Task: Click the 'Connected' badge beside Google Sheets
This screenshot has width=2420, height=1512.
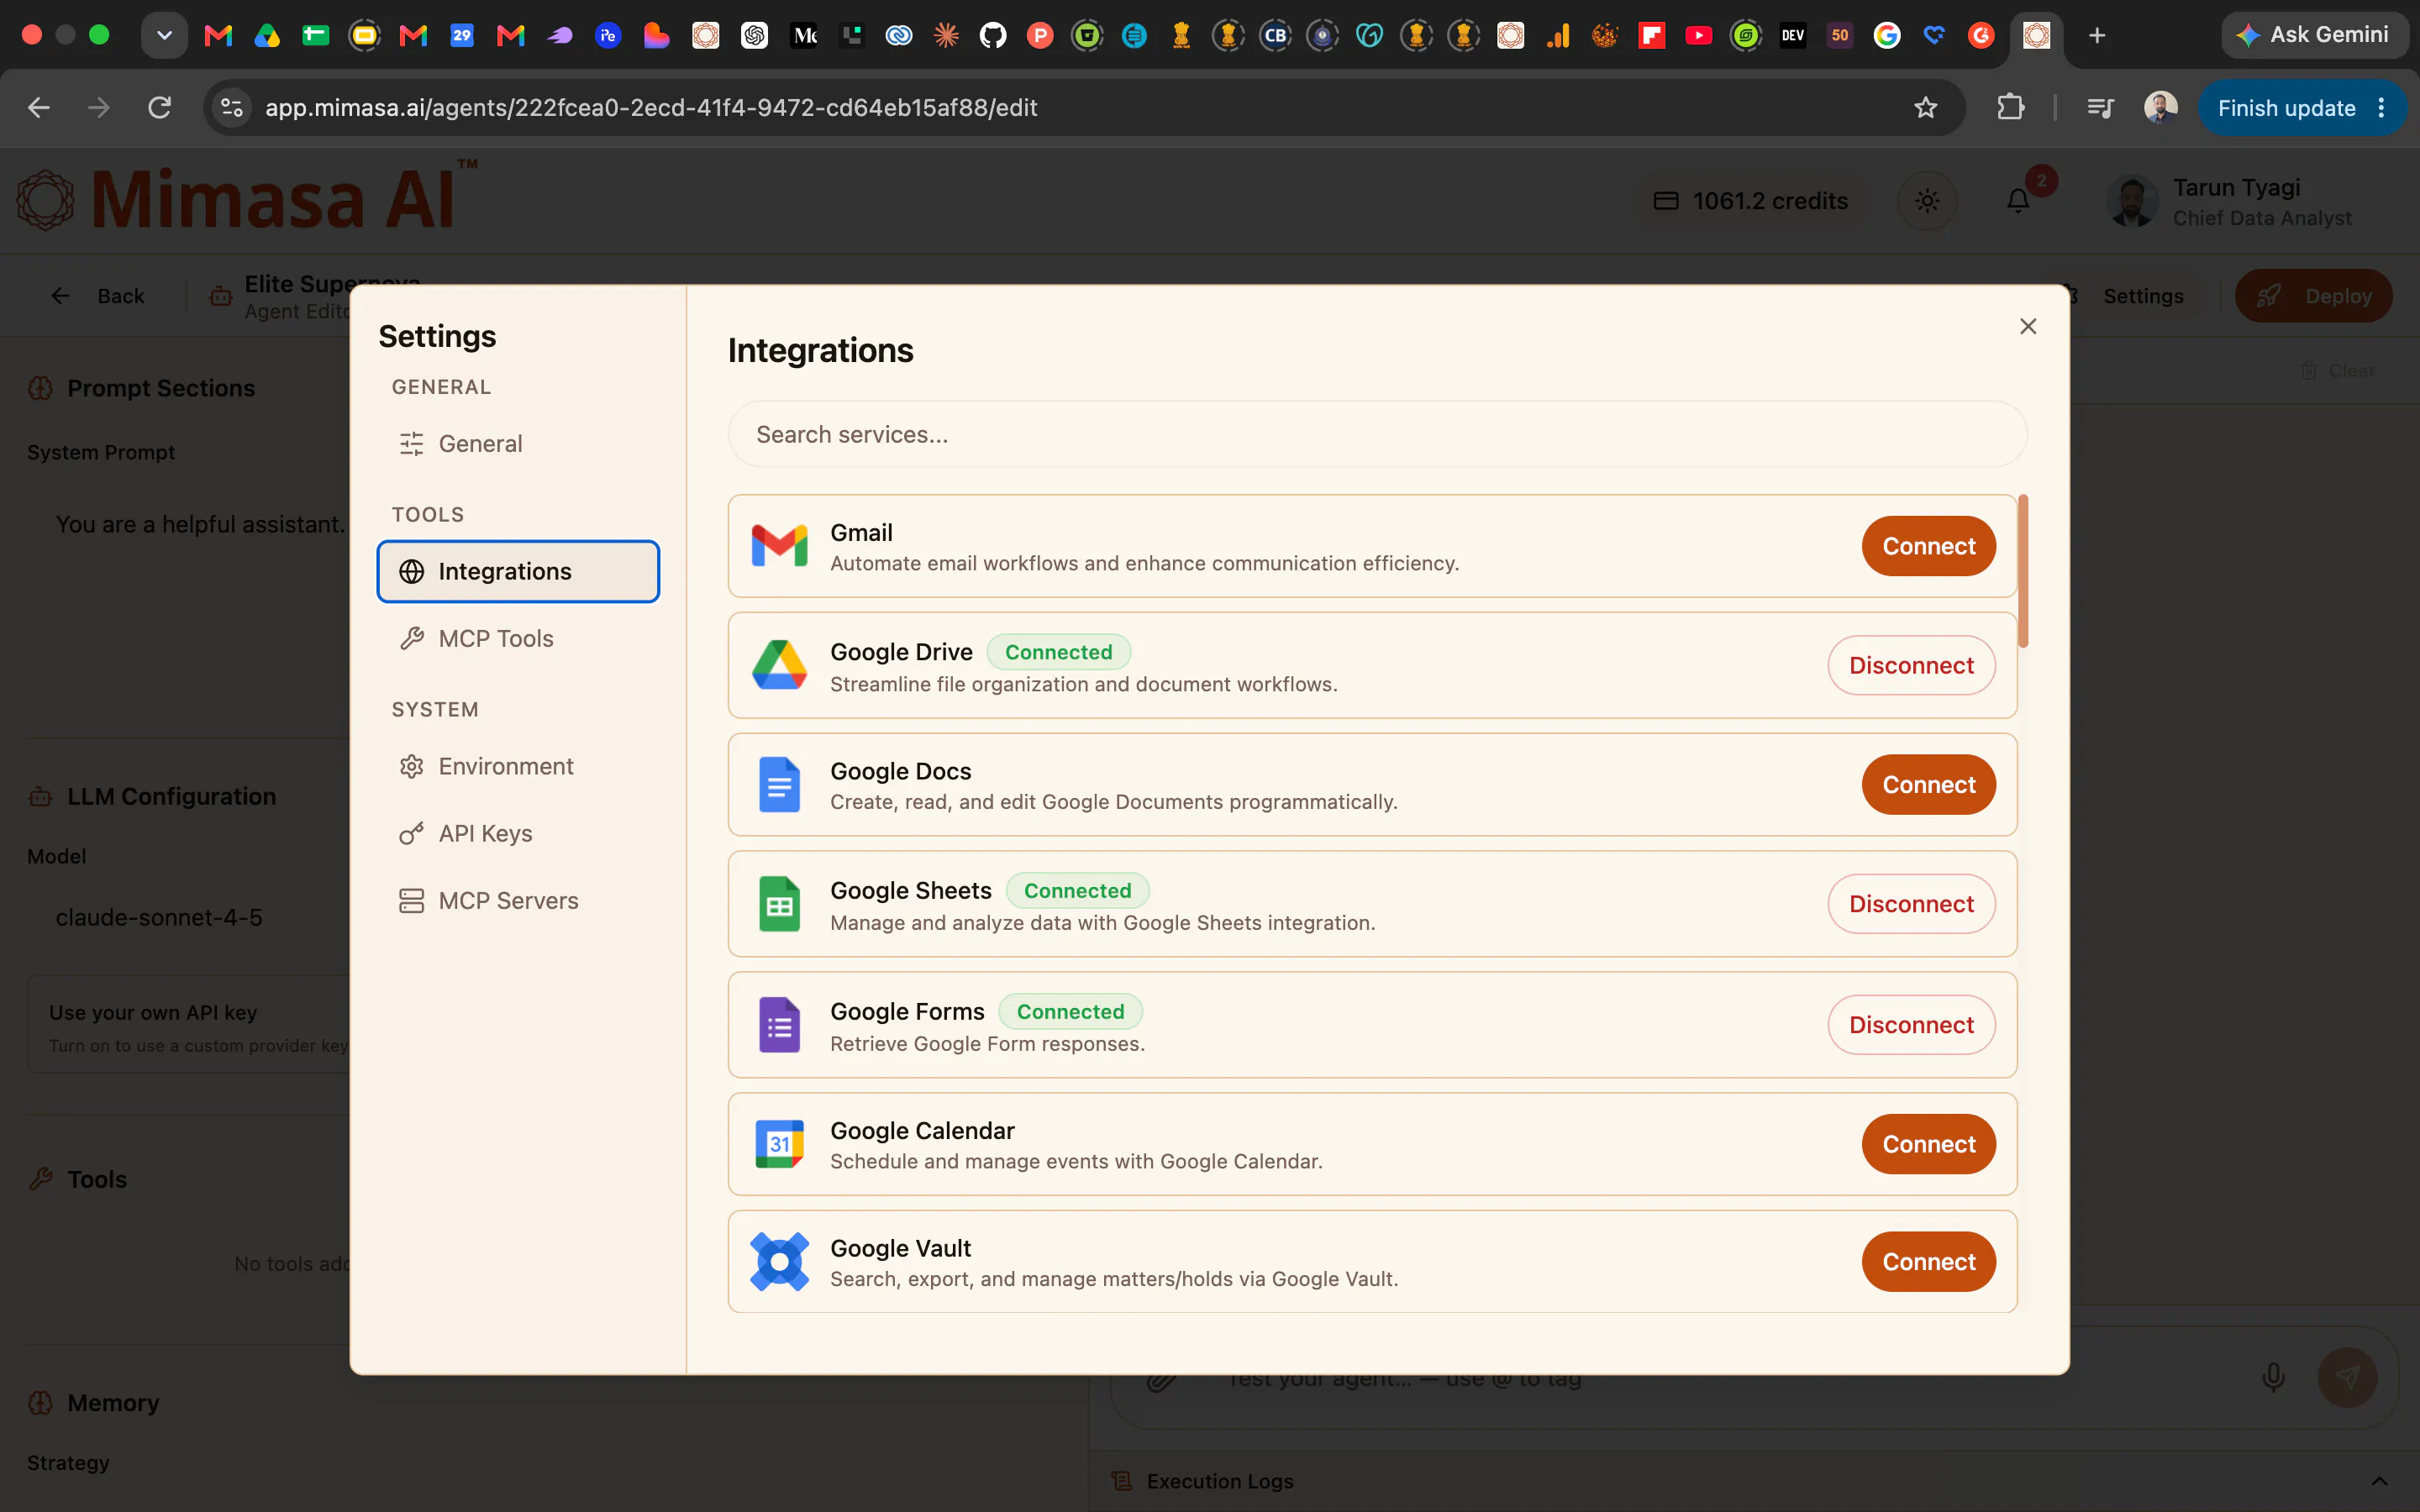Action: (1077, 890)
